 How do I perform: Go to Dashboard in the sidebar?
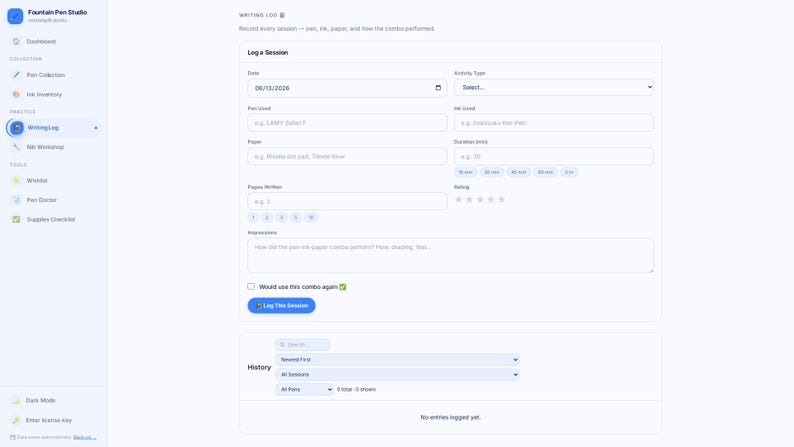click(x=54, y=42)
